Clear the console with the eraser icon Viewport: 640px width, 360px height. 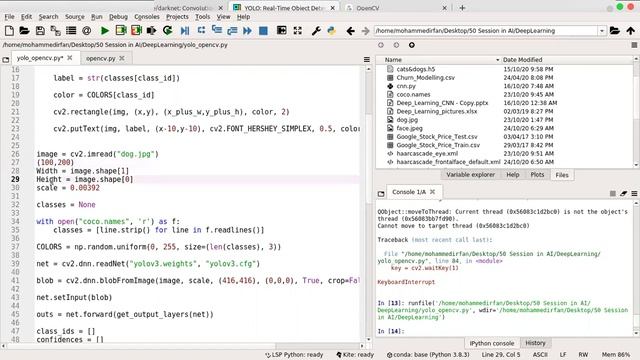(x=623, y=193)
